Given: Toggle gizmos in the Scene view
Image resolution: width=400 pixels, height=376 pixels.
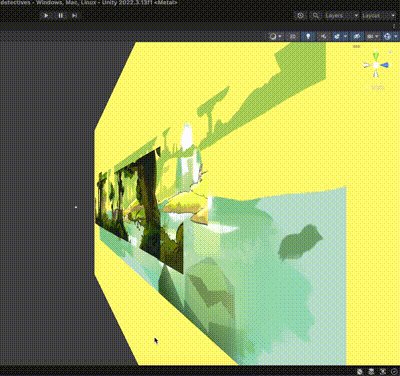Looking at the screenshot, I should [387, 36].
